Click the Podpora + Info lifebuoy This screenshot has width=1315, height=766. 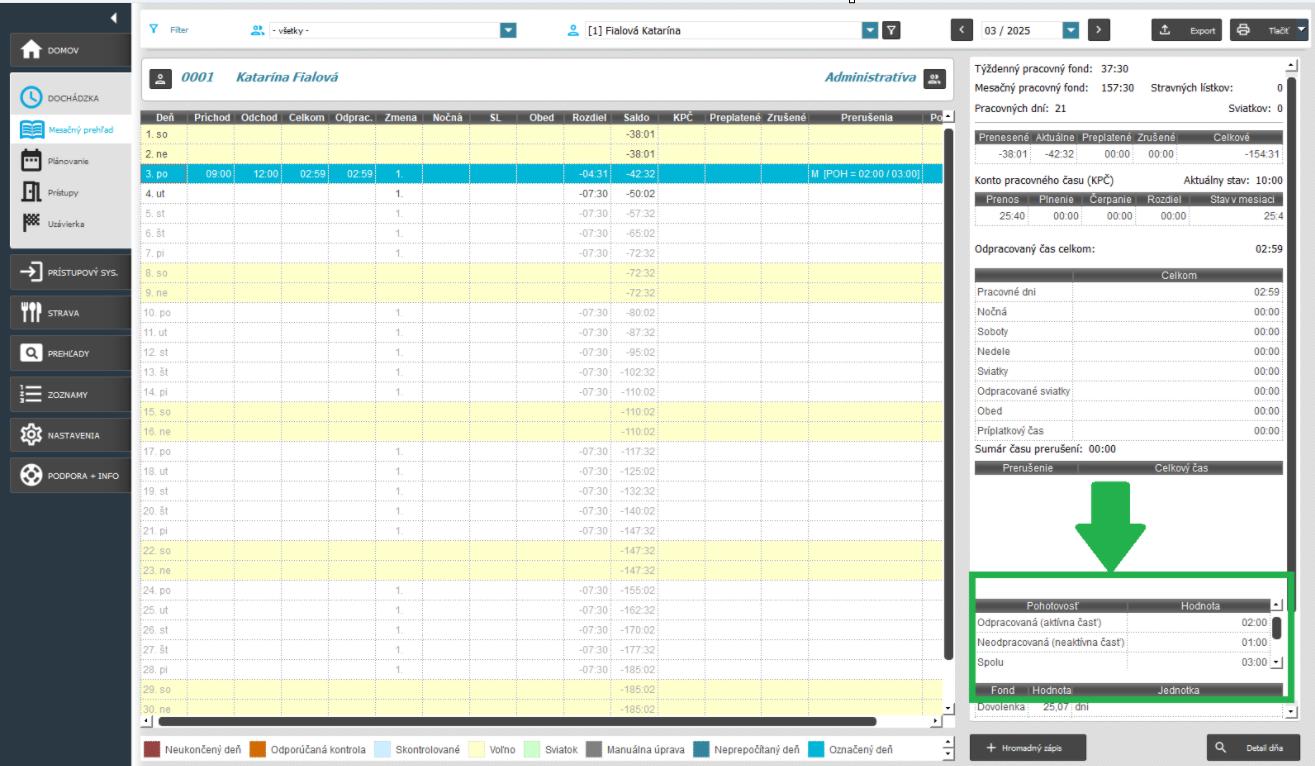30,476
